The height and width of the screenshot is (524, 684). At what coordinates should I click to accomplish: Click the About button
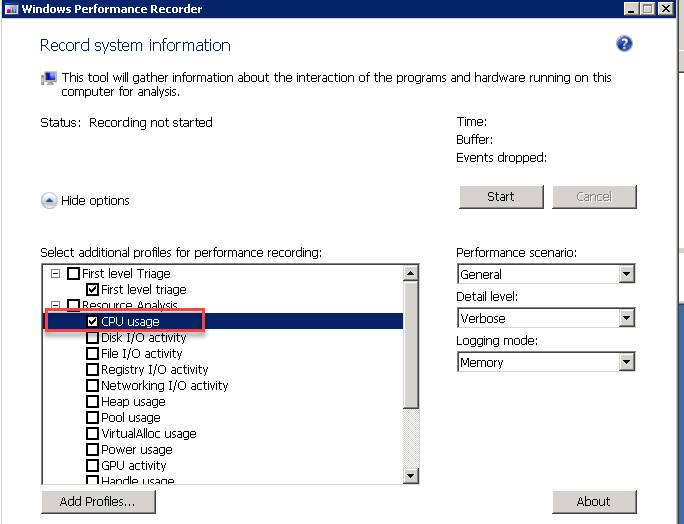[594, 502]
